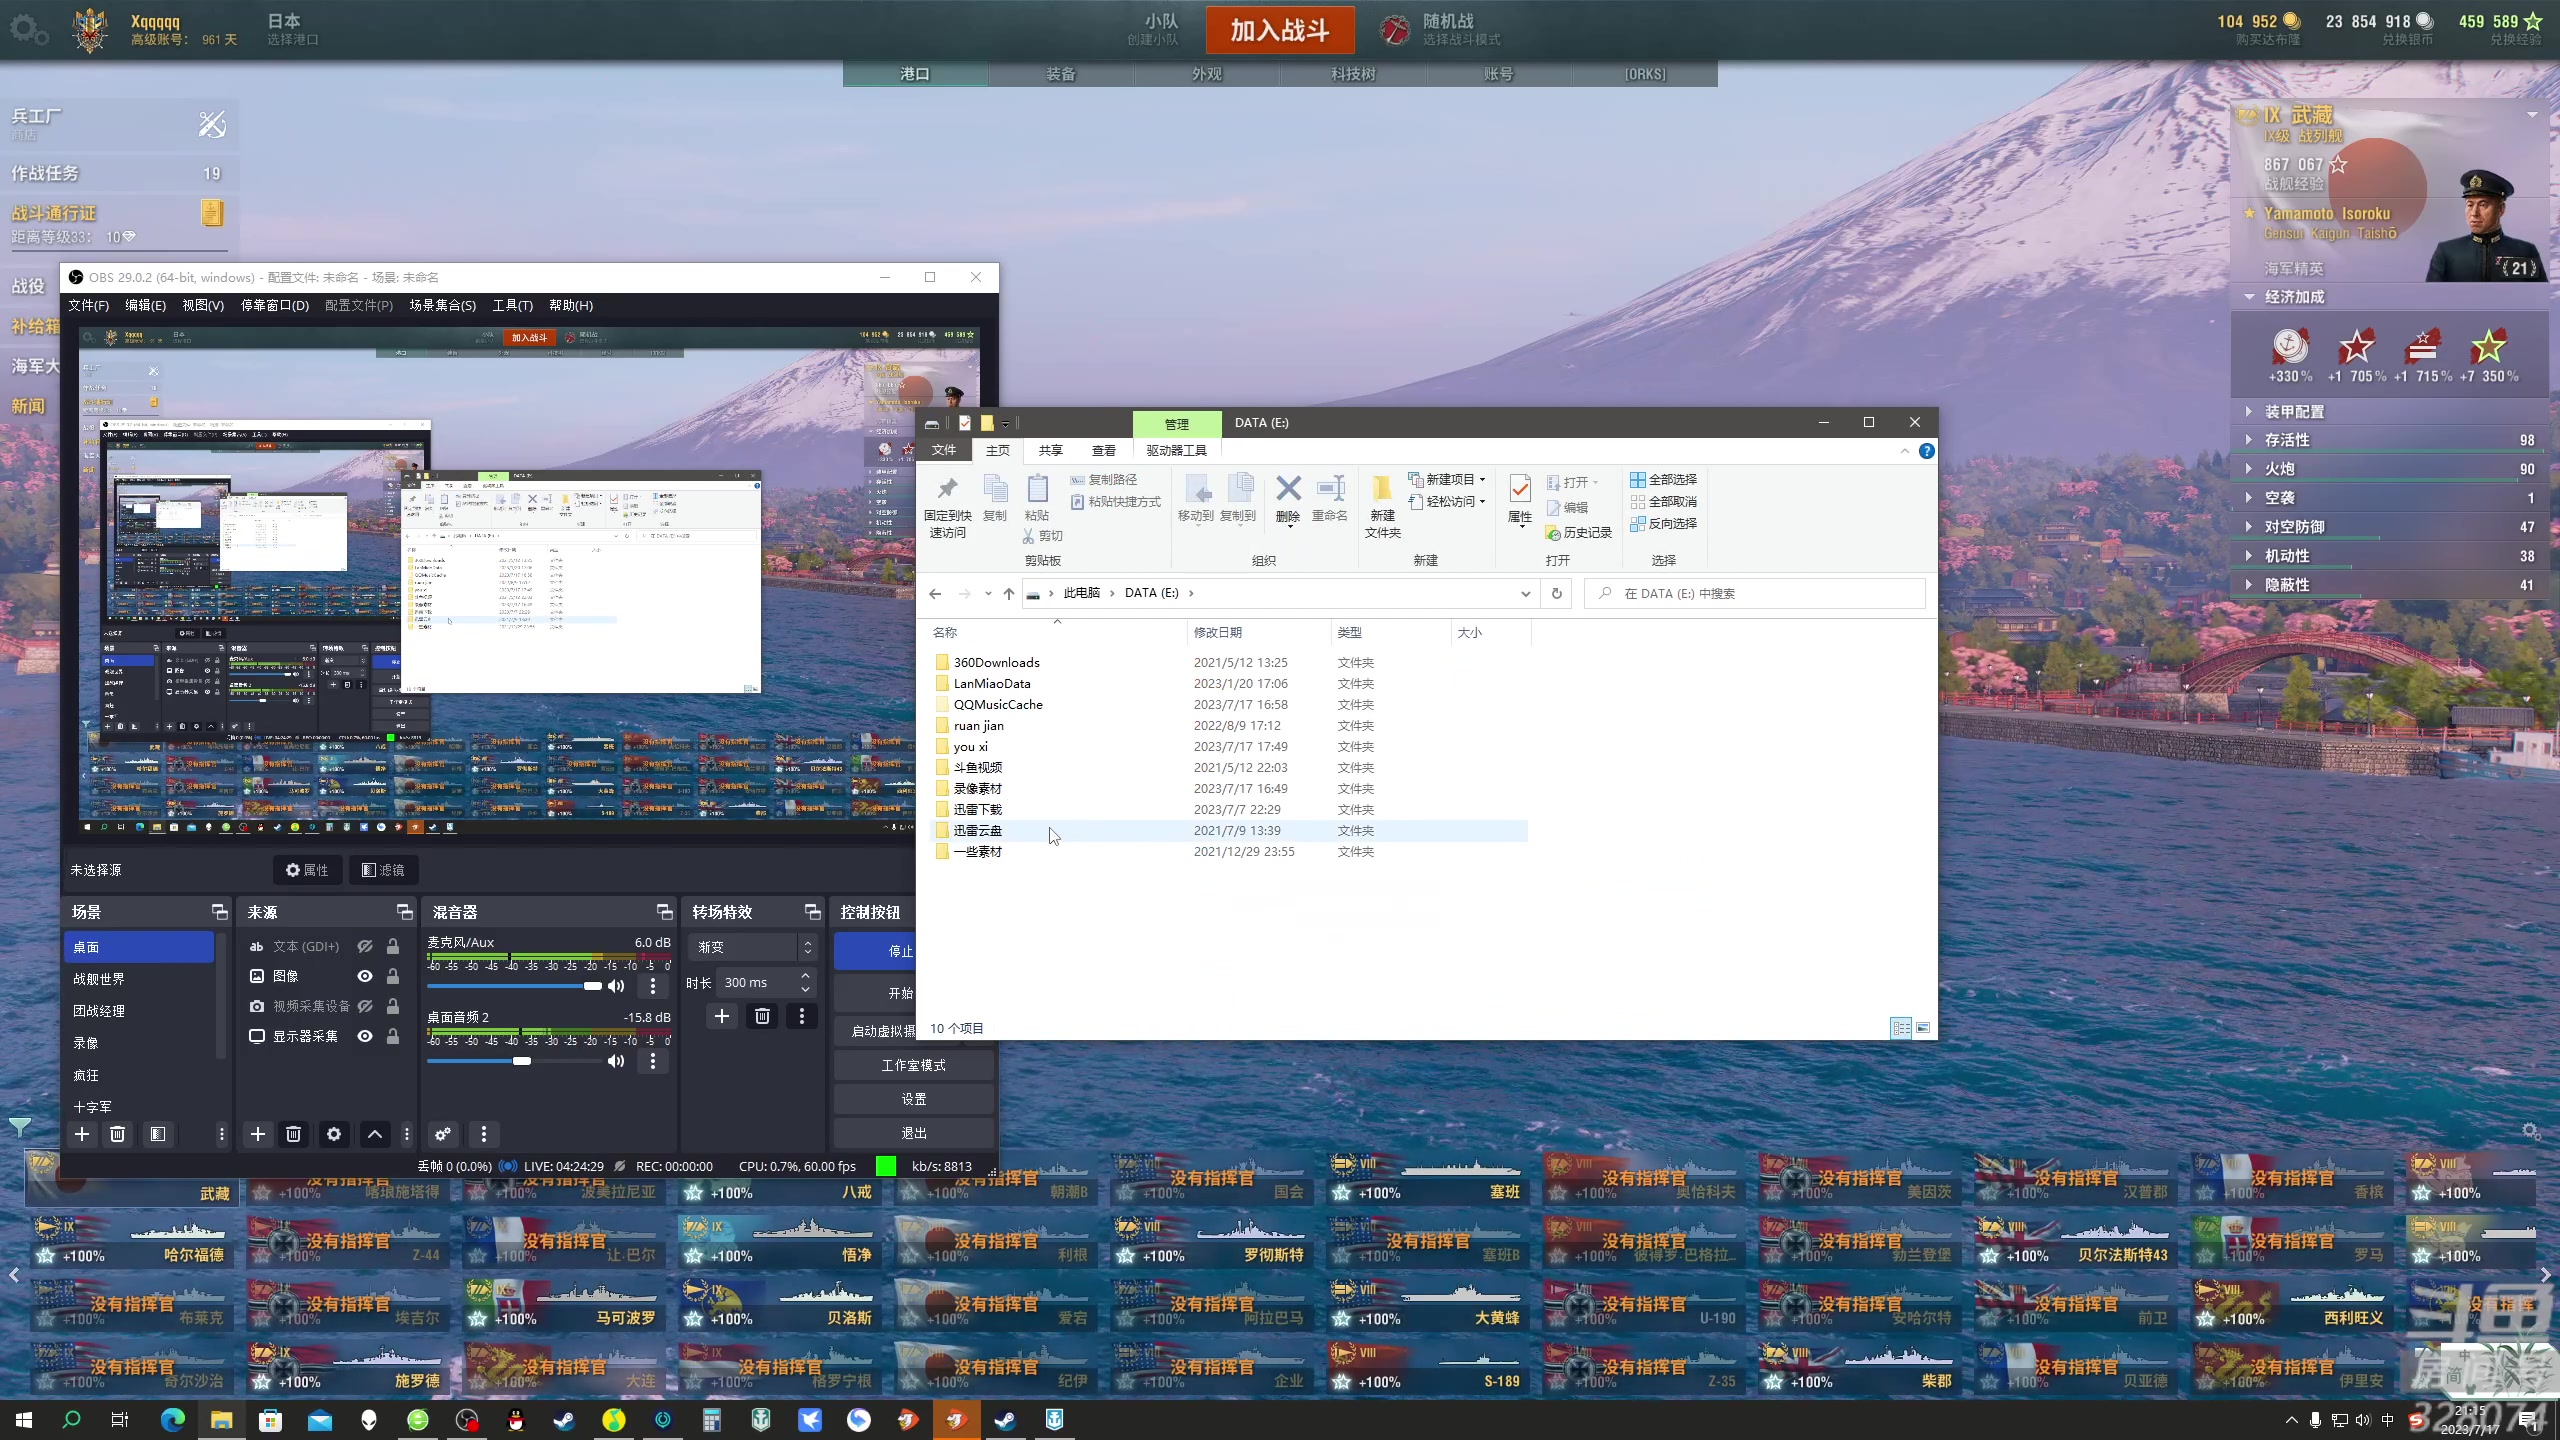Click the 工作室模式 button
The image size is (2560, 1440).
click(913, 1065)
